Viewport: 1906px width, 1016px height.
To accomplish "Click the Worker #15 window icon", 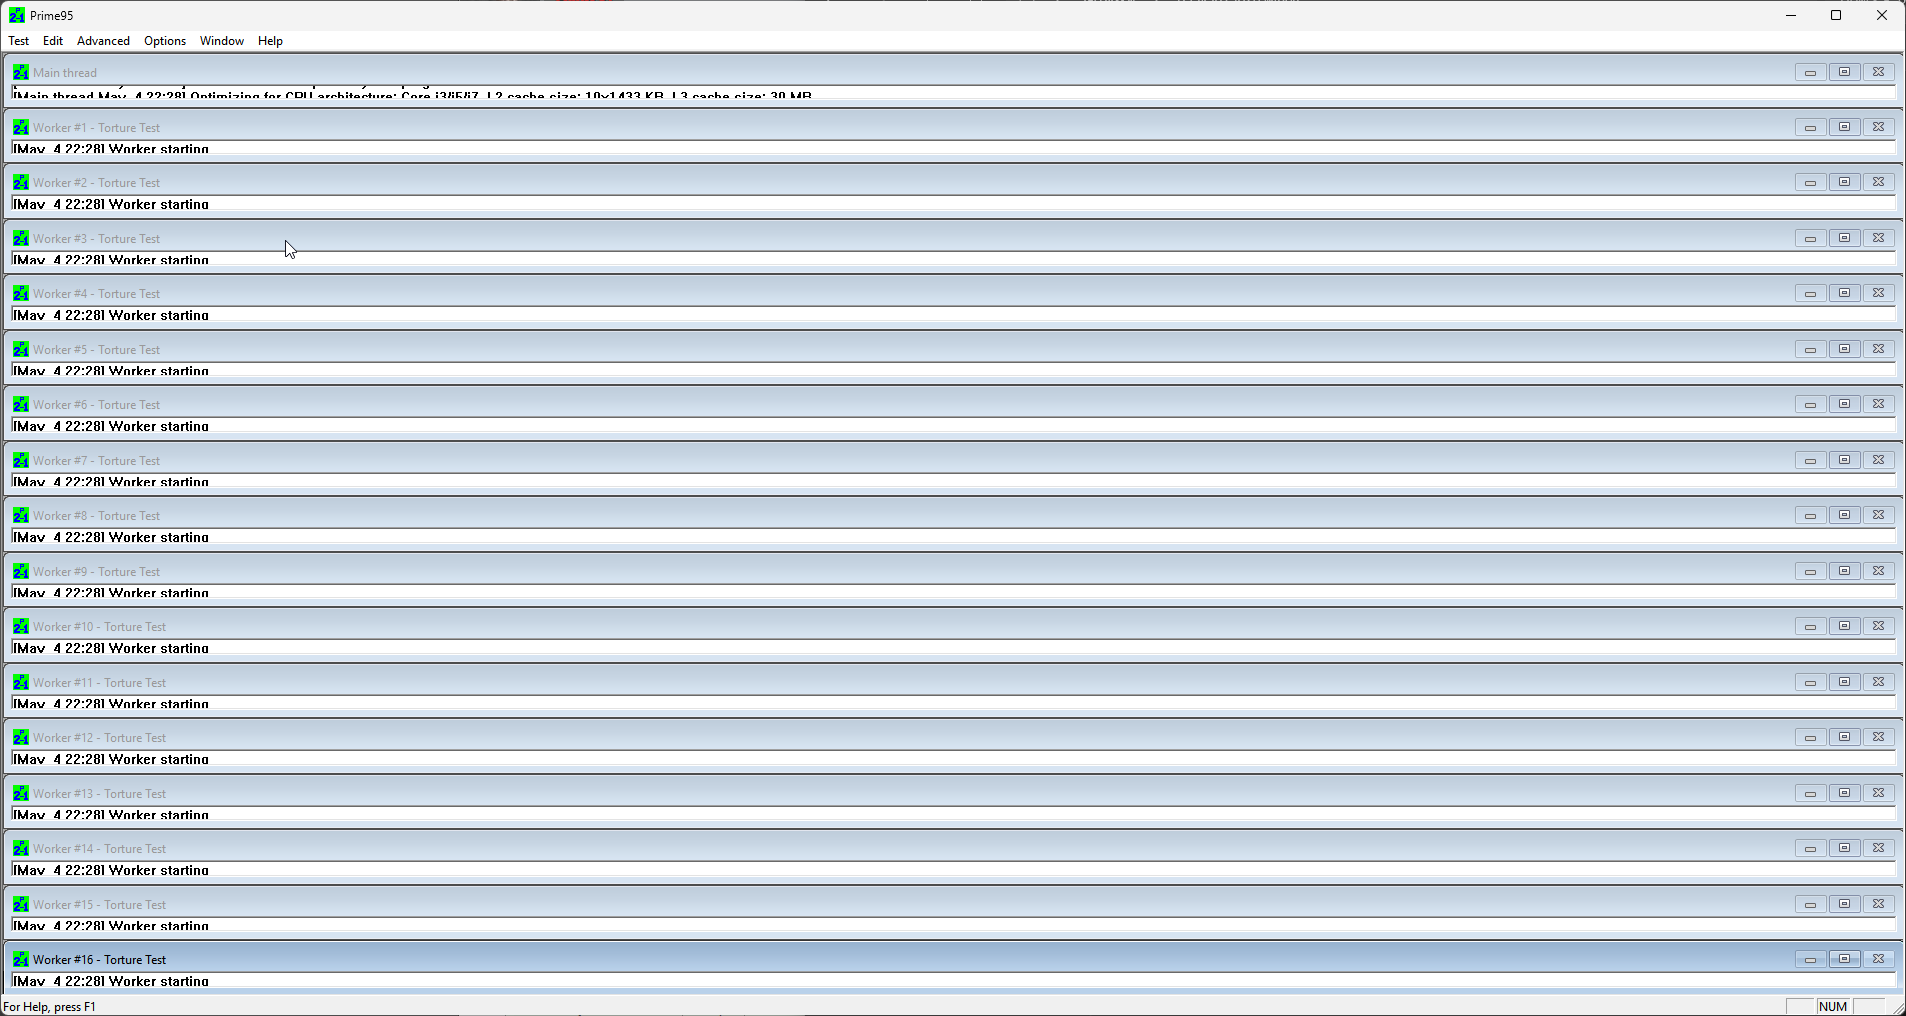I will click(21, 904).
